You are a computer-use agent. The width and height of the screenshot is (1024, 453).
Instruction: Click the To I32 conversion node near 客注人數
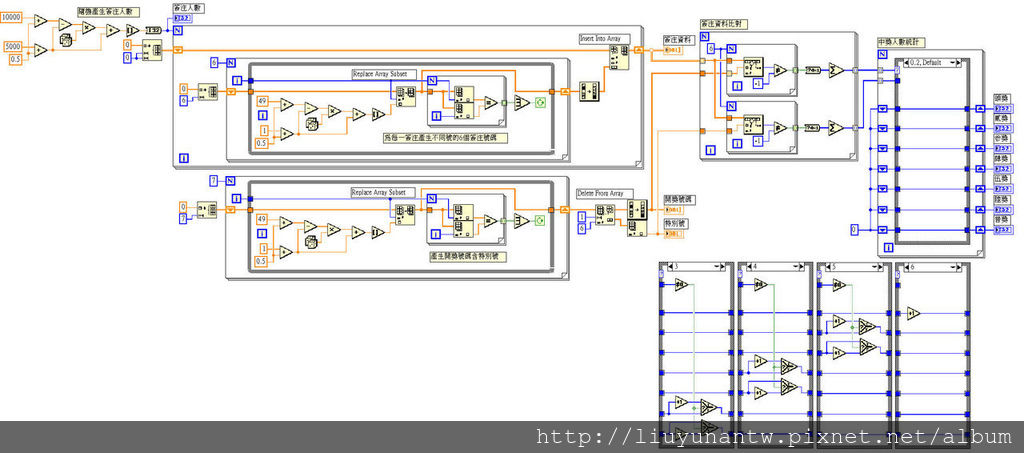153,30
